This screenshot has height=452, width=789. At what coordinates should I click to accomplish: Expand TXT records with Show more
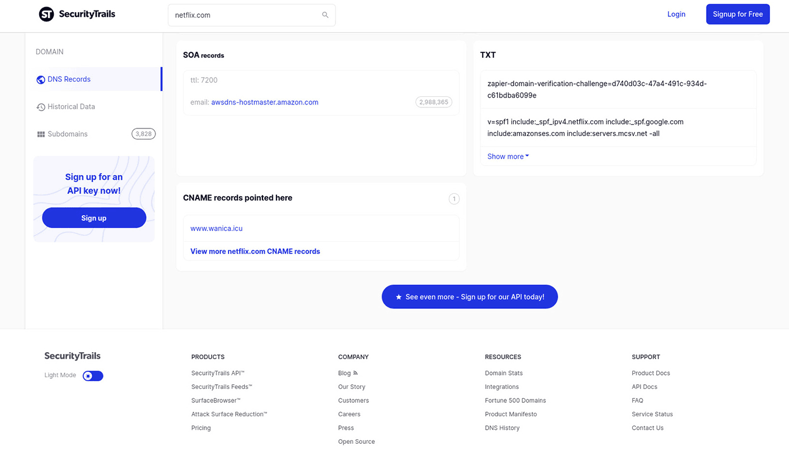tap(508, 157)
